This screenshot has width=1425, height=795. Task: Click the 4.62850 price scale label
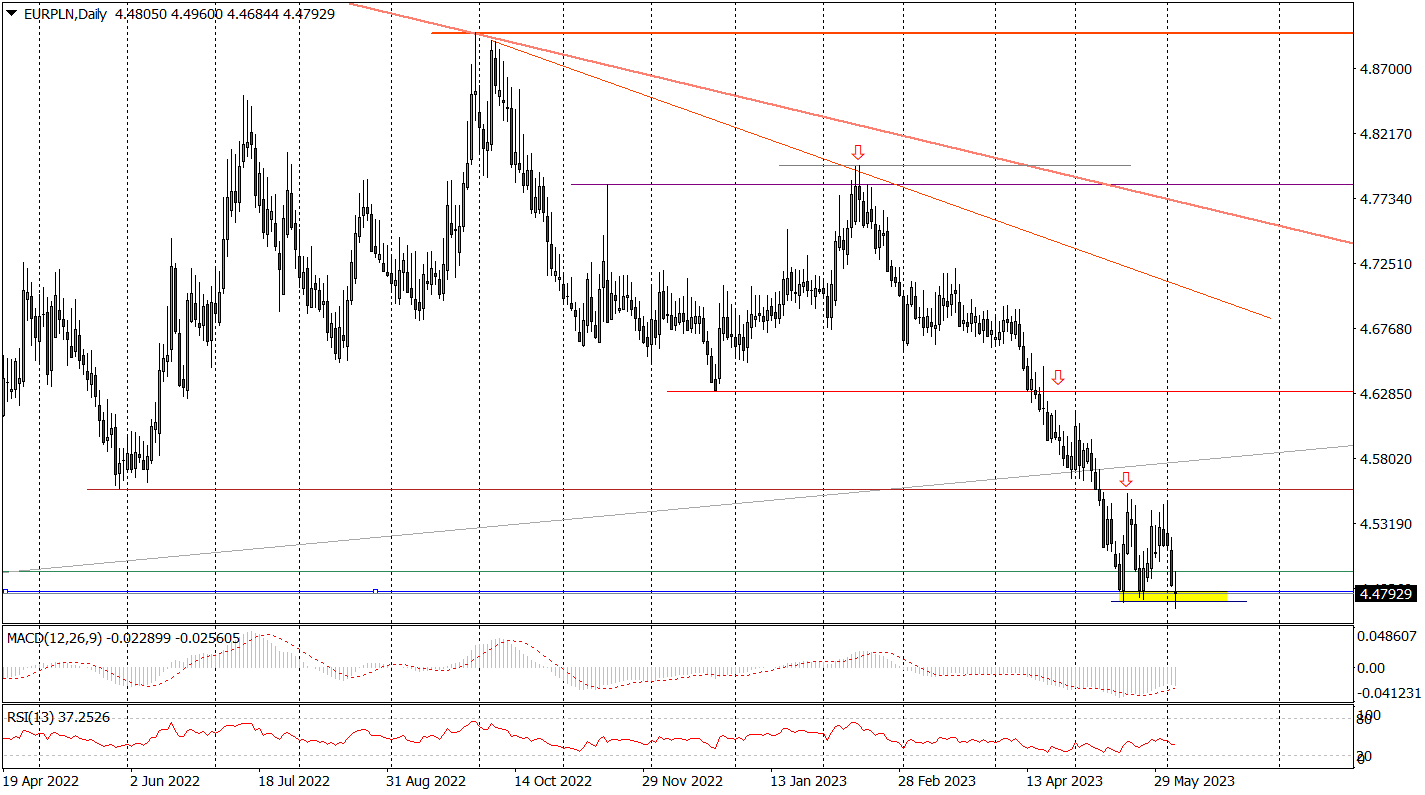(x=1385, y=394)
